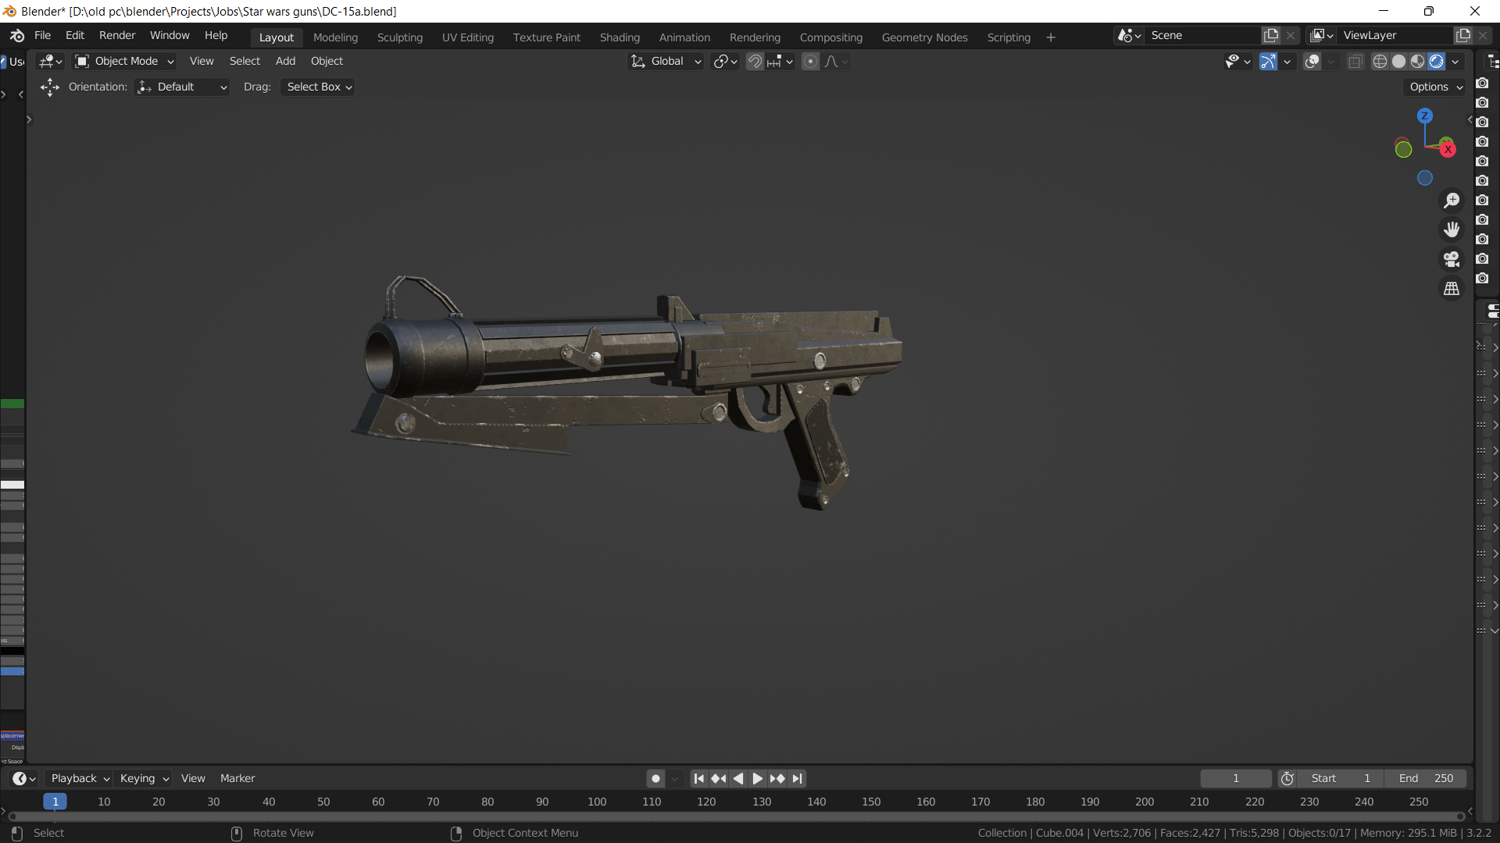Jump to previous keyframe
Image resolution: width=1500 pixels, height=843 pixels.
718,778
